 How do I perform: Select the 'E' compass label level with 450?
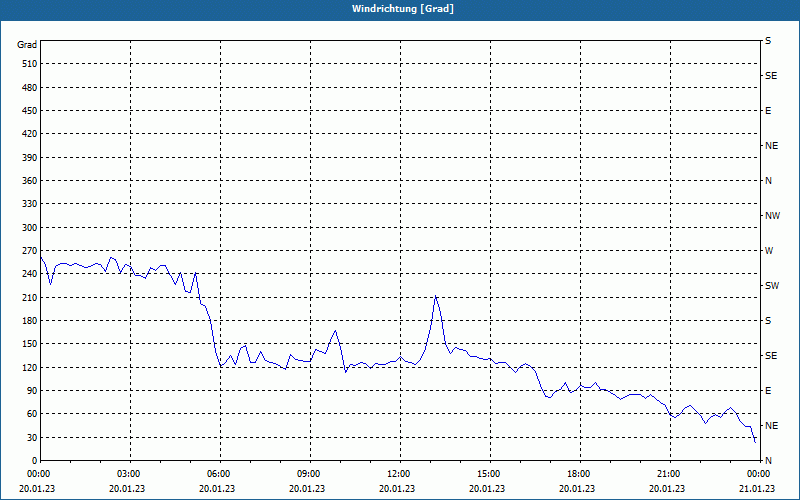click(x=768, y=111)
